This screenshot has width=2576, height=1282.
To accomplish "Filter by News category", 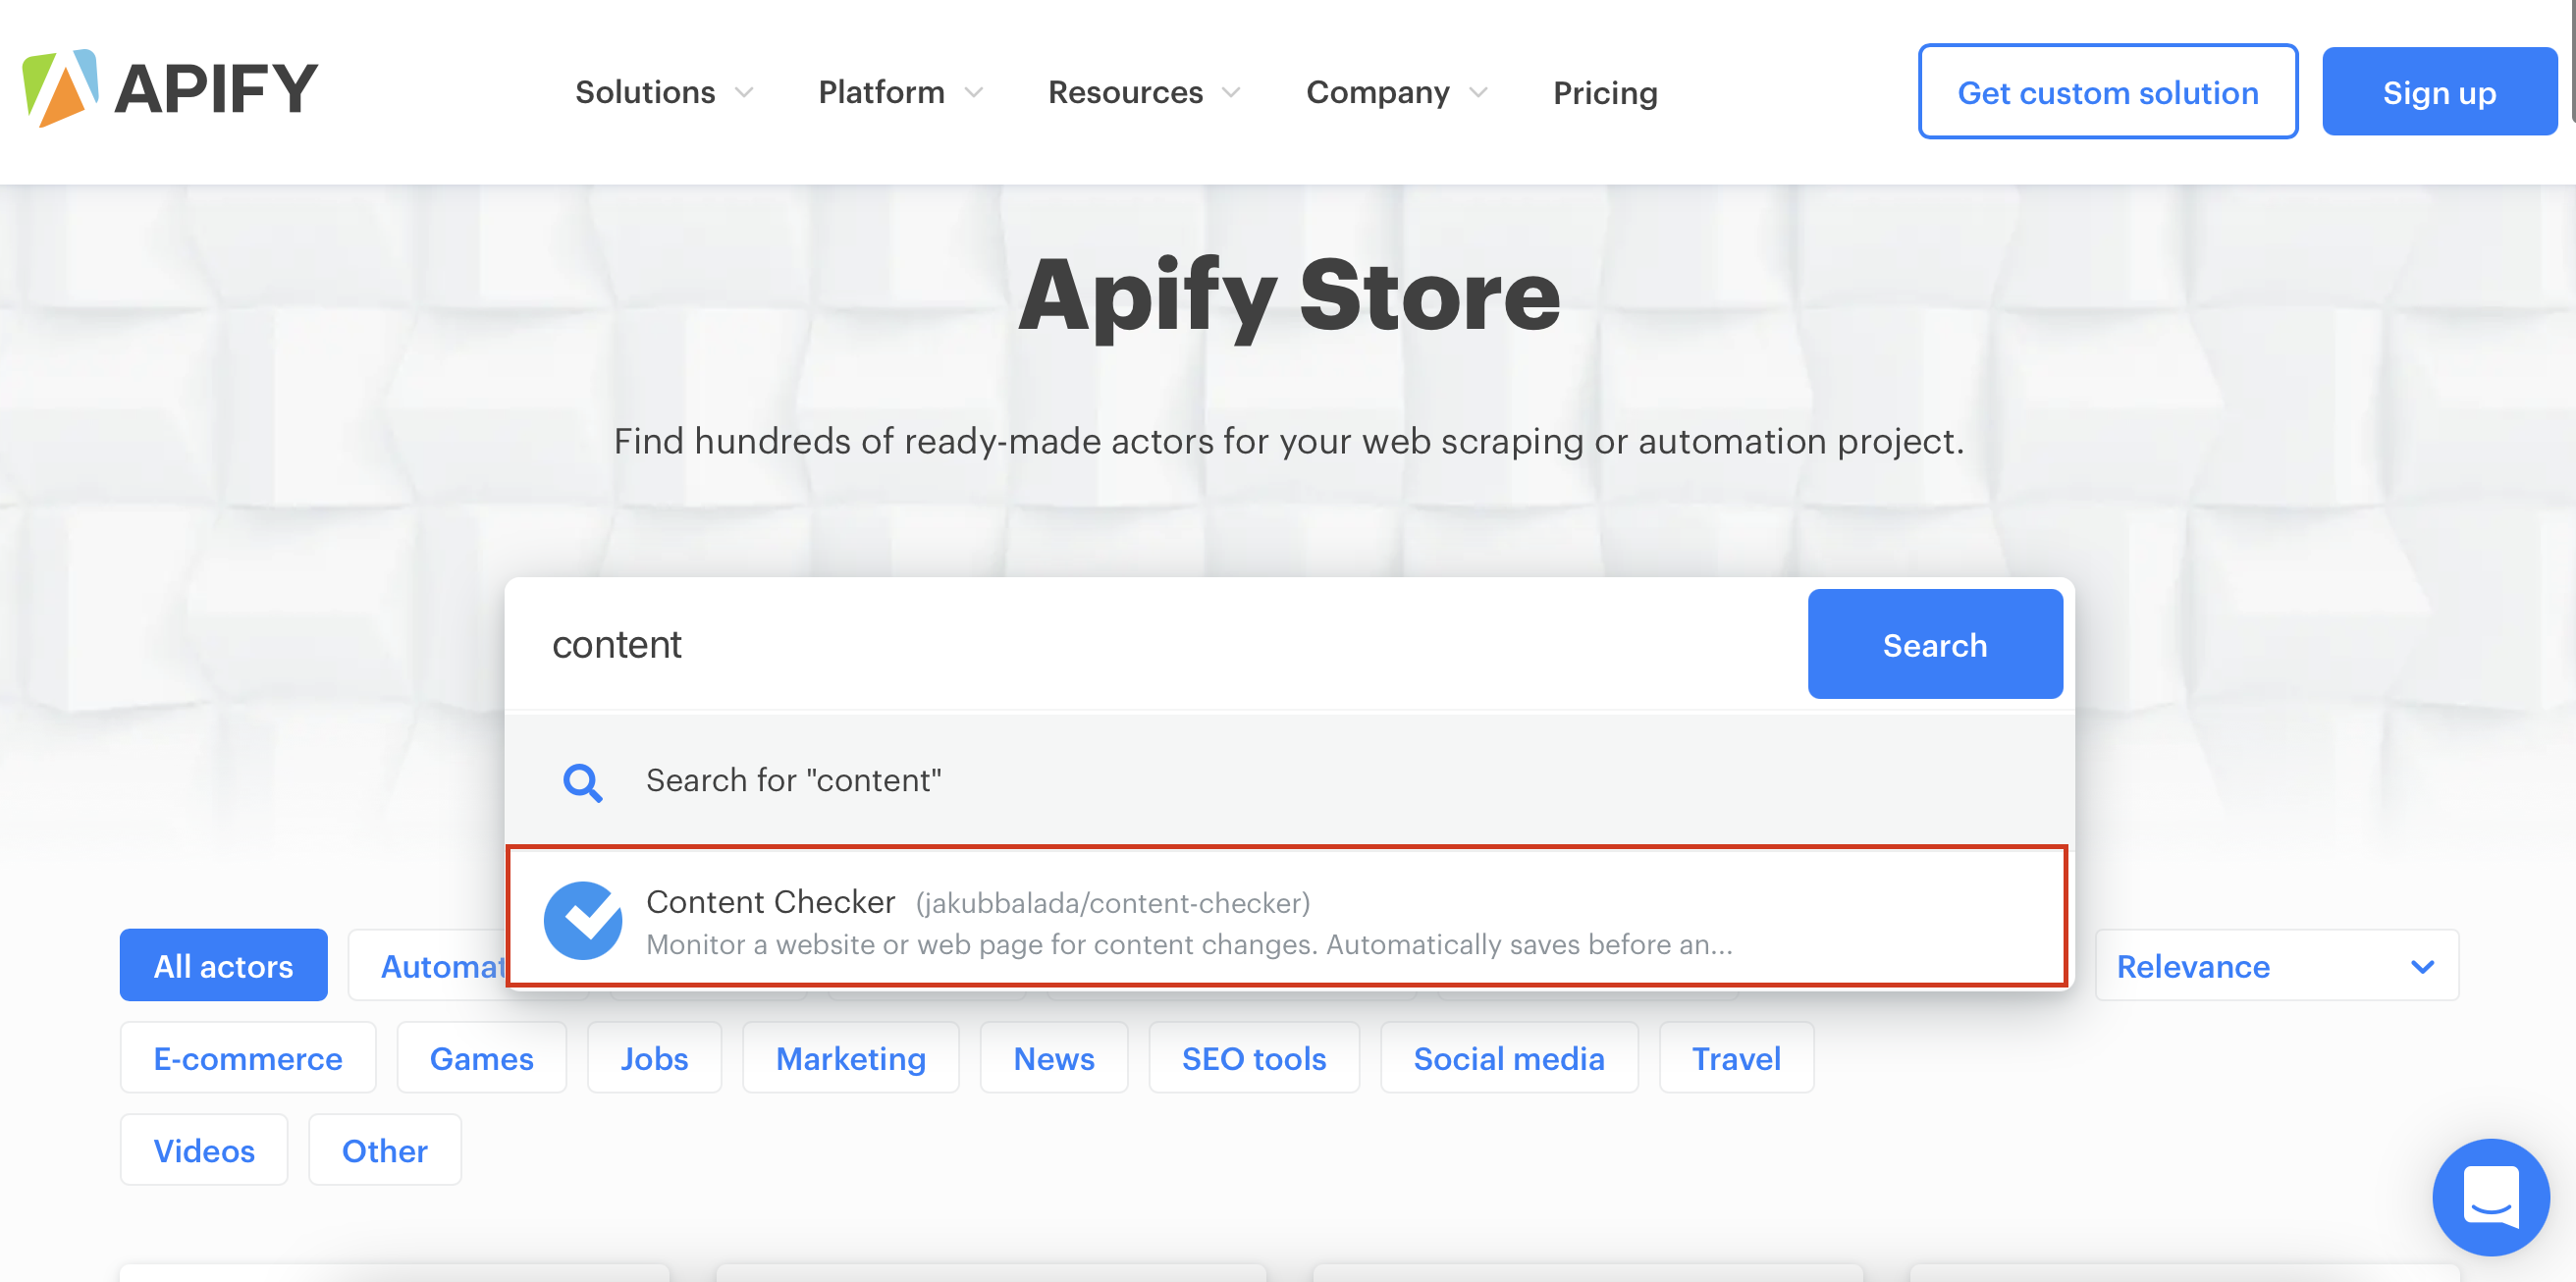I will pyautogui.click(x=1054, y=1057).
